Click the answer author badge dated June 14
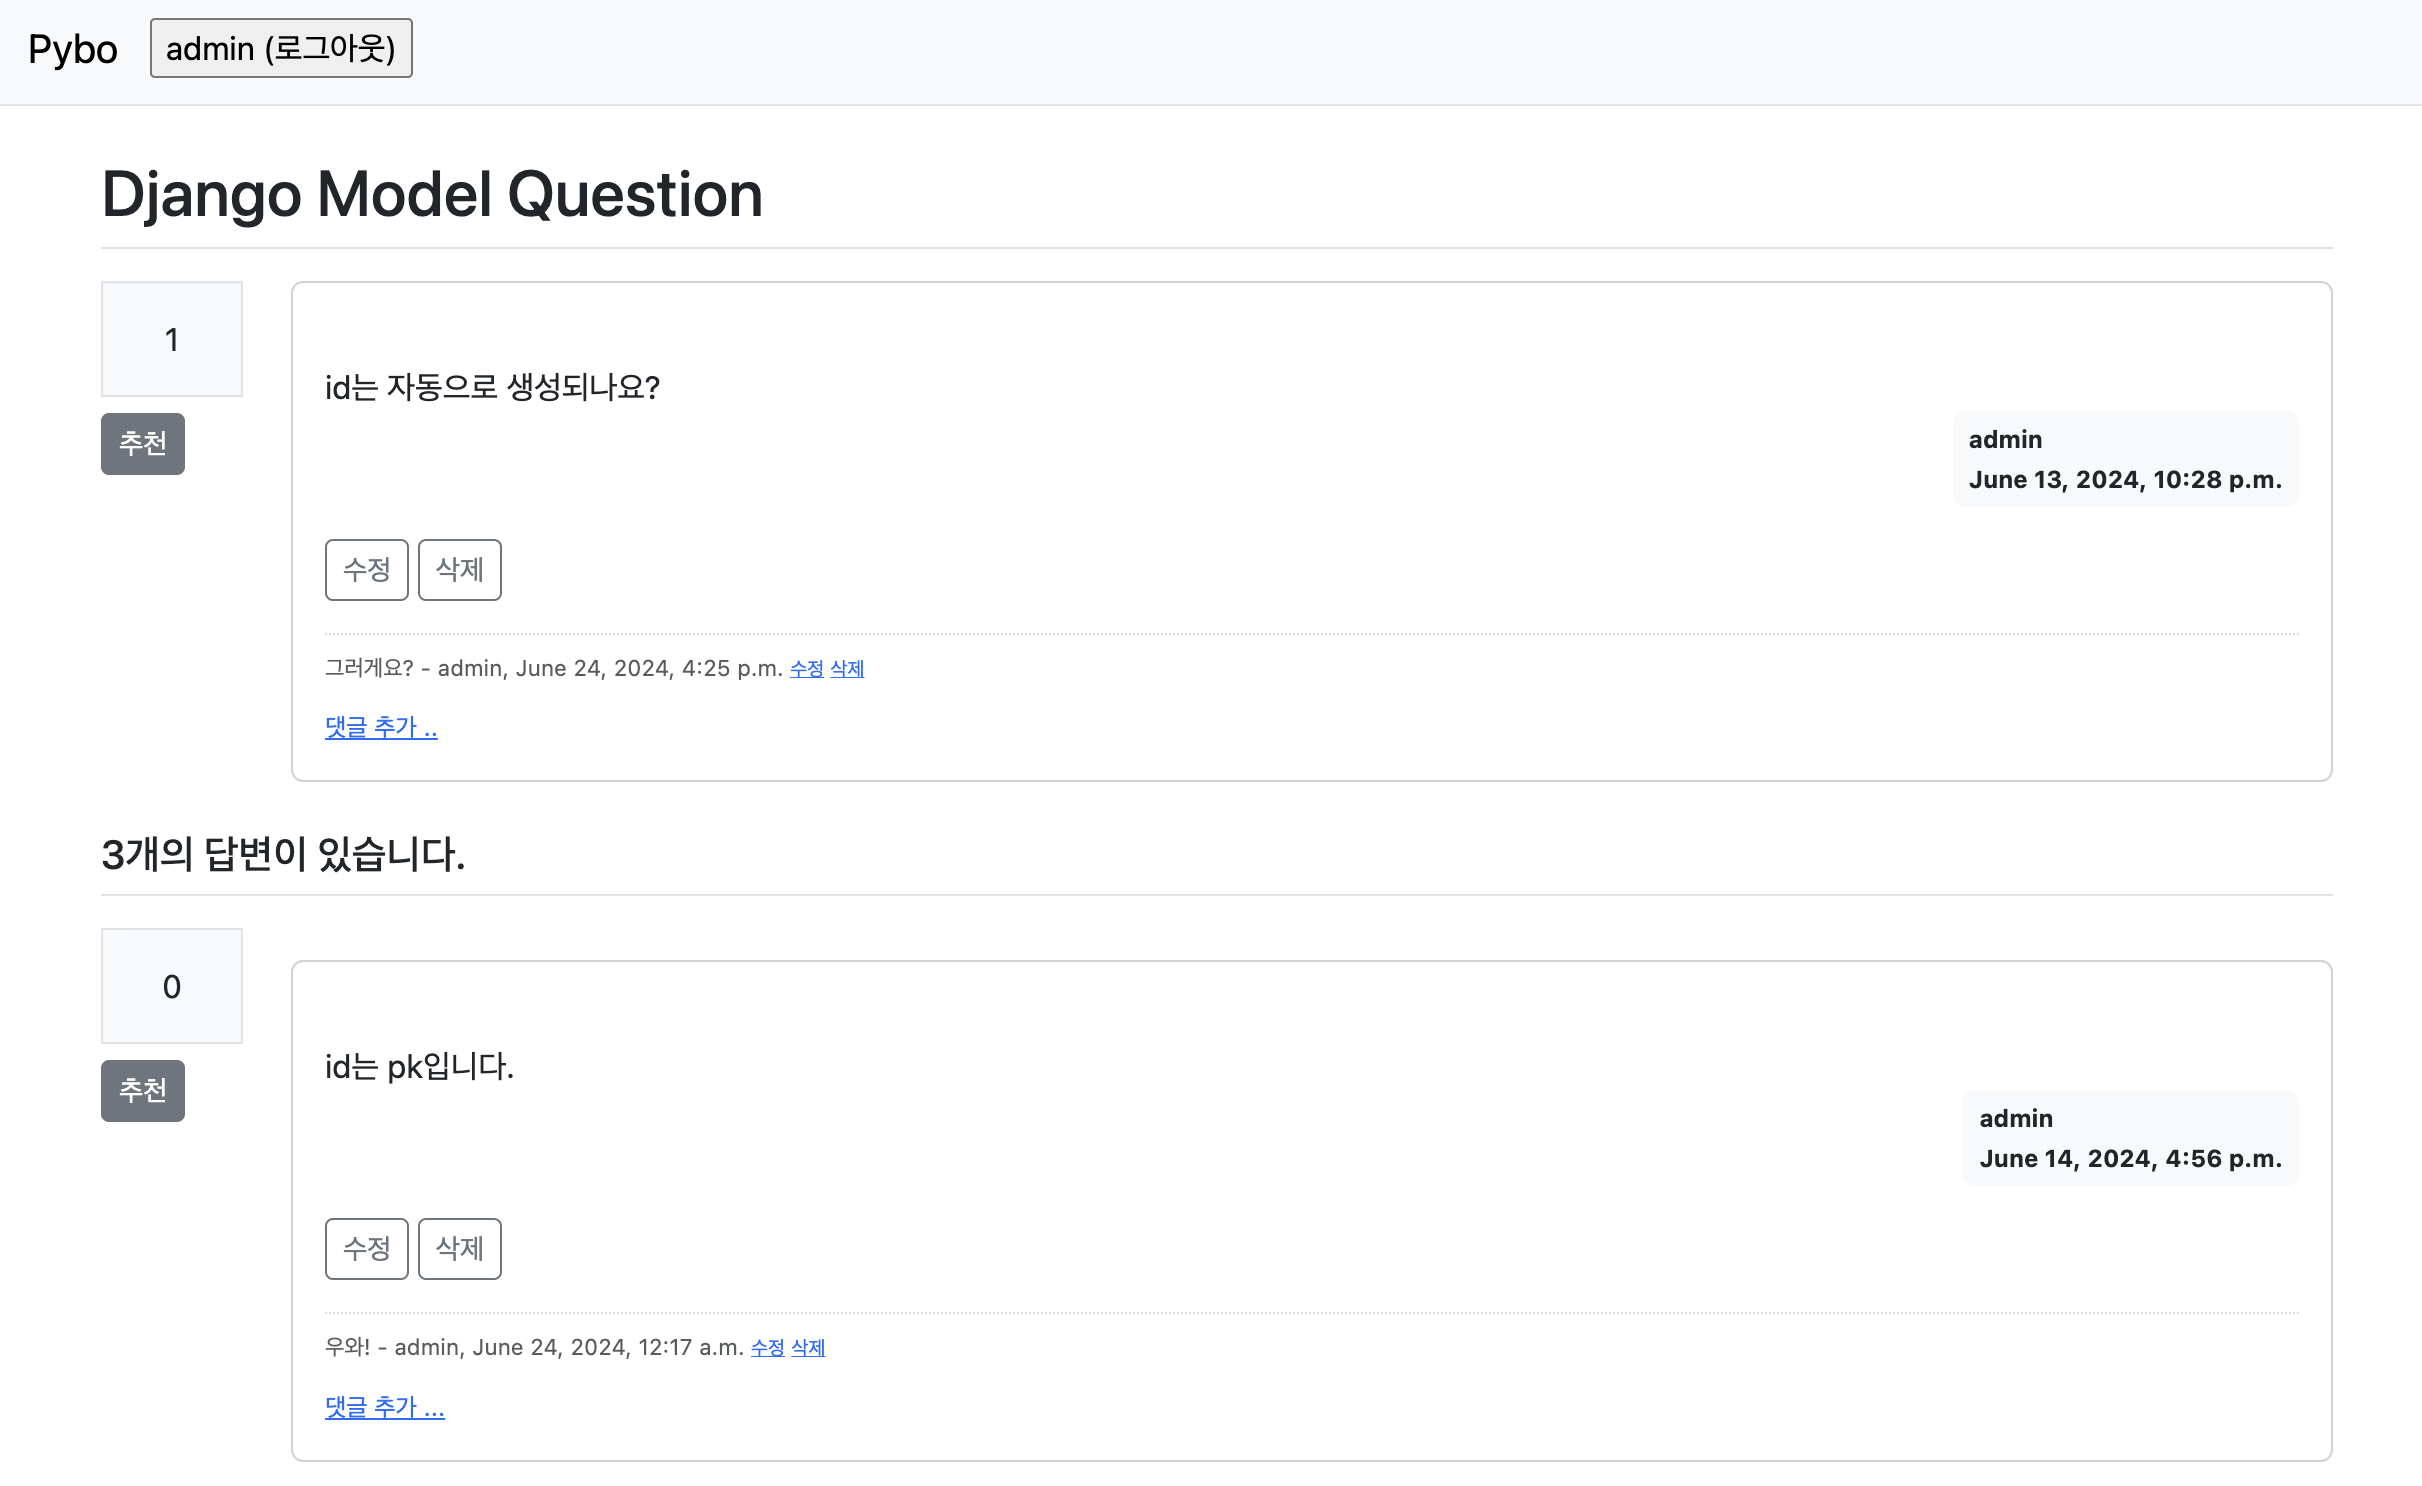Image resolution: width=2422 pixels, height=1486 pixels. (2129, 1138)
